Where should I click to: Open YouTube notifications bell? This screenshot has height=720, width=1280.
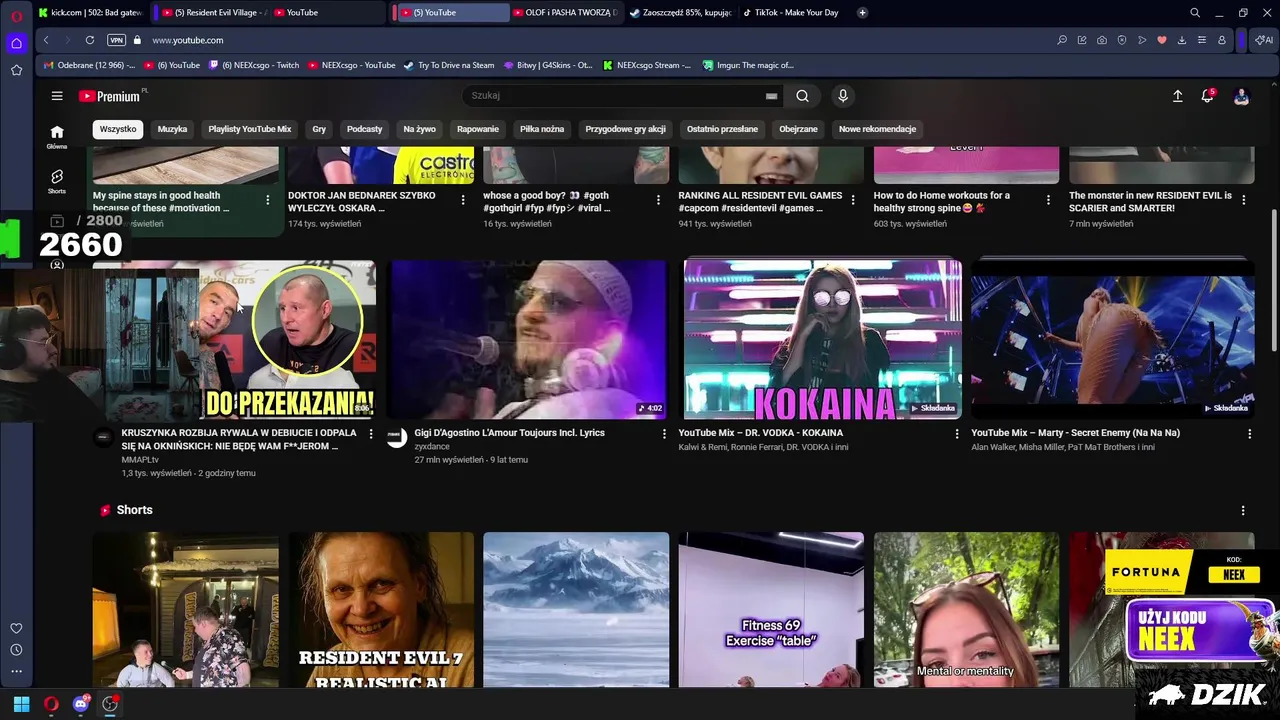1207,96
